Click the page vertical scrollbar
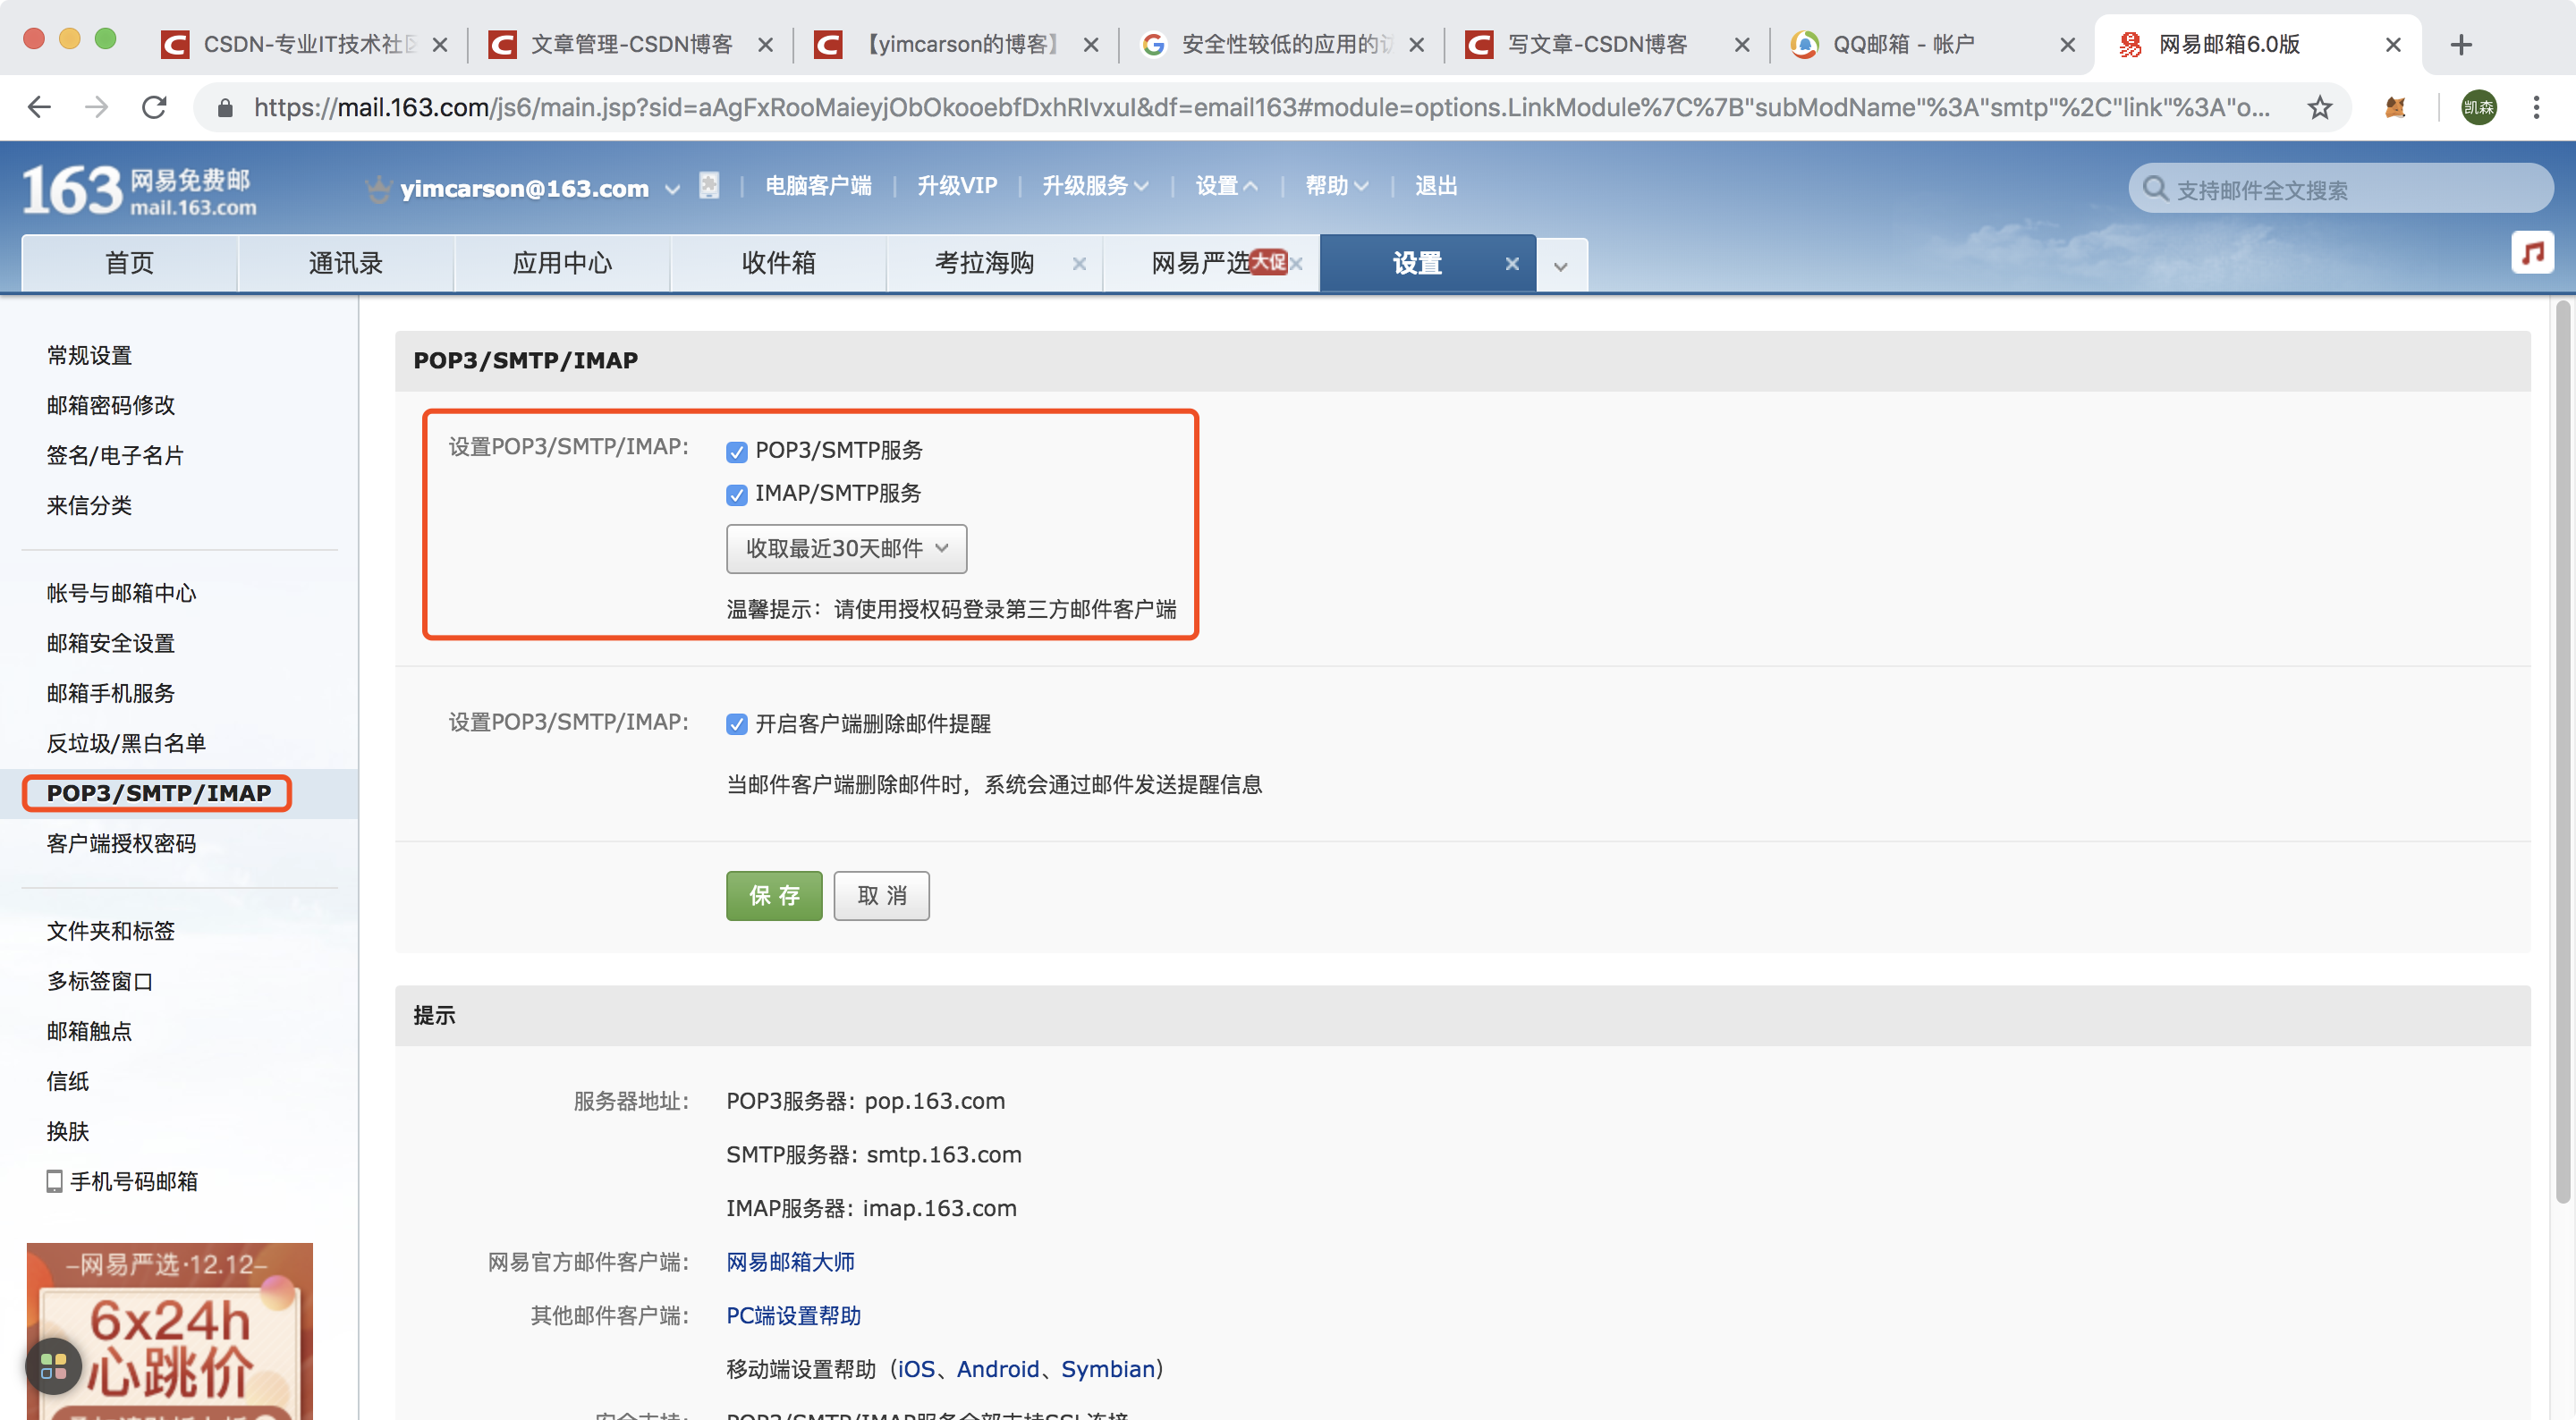Viewport: 2576px width, 1420px height. pos(2563,752)
